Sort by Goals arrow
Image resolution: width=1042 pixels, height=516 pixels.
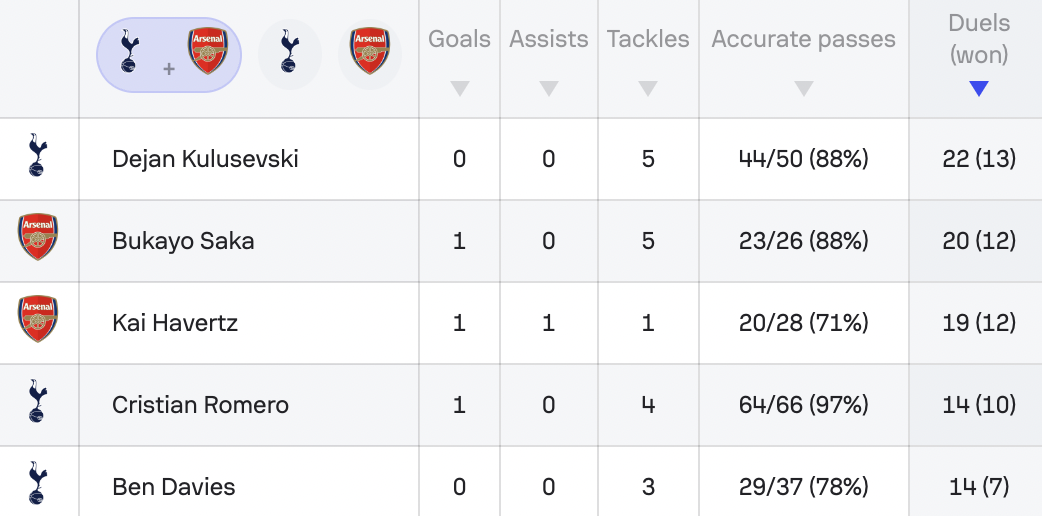[x=459, y=88]
